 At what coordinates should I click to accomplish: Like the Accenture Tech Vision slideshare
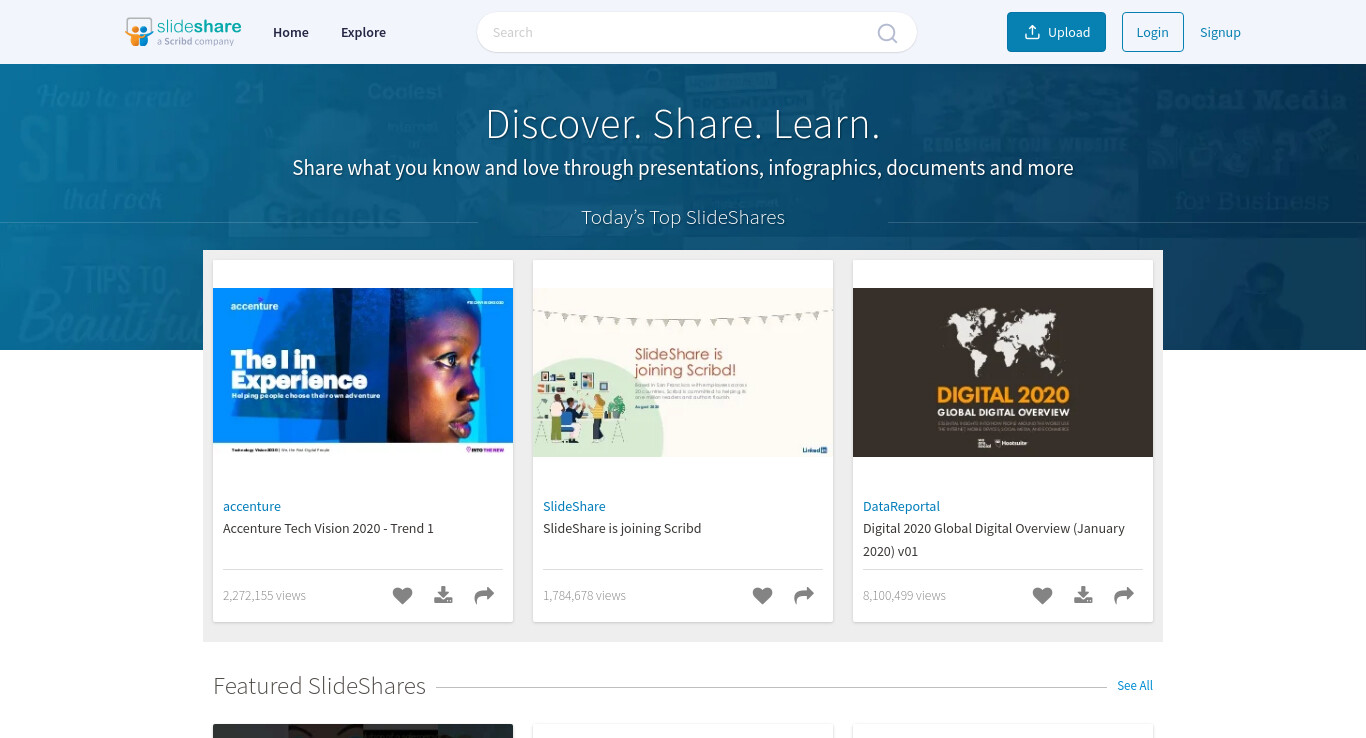402,596
